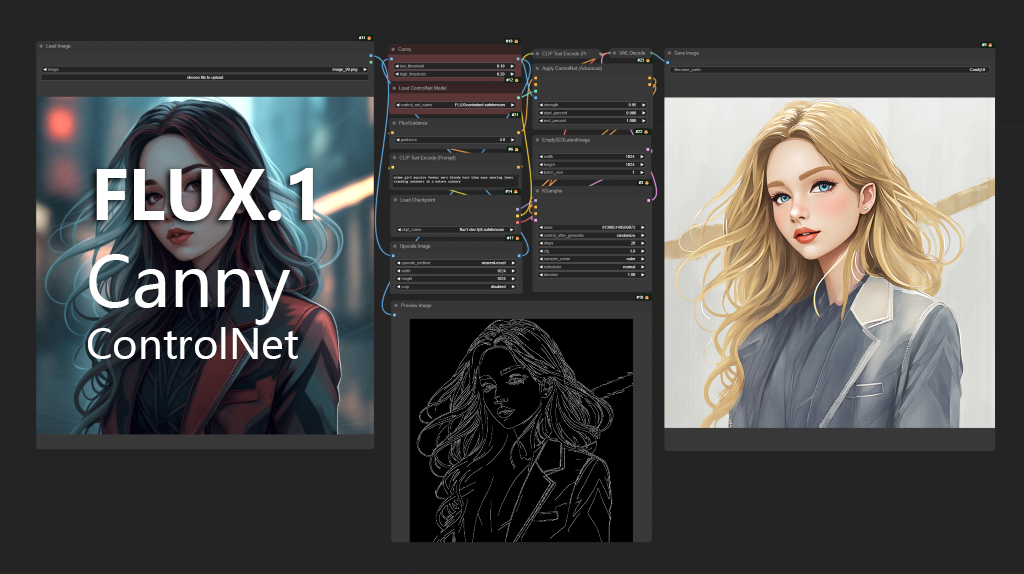
Task: Click KSampler's pink latent output port
Action: click(648, 200)
